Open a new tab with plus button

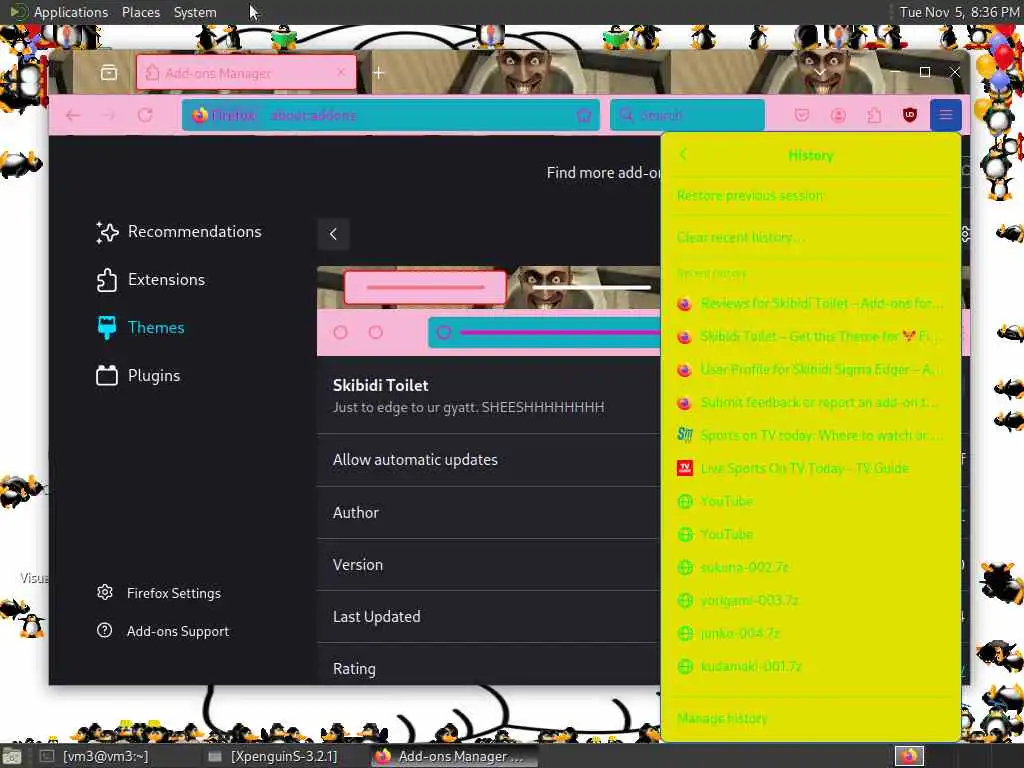[379, 72]
